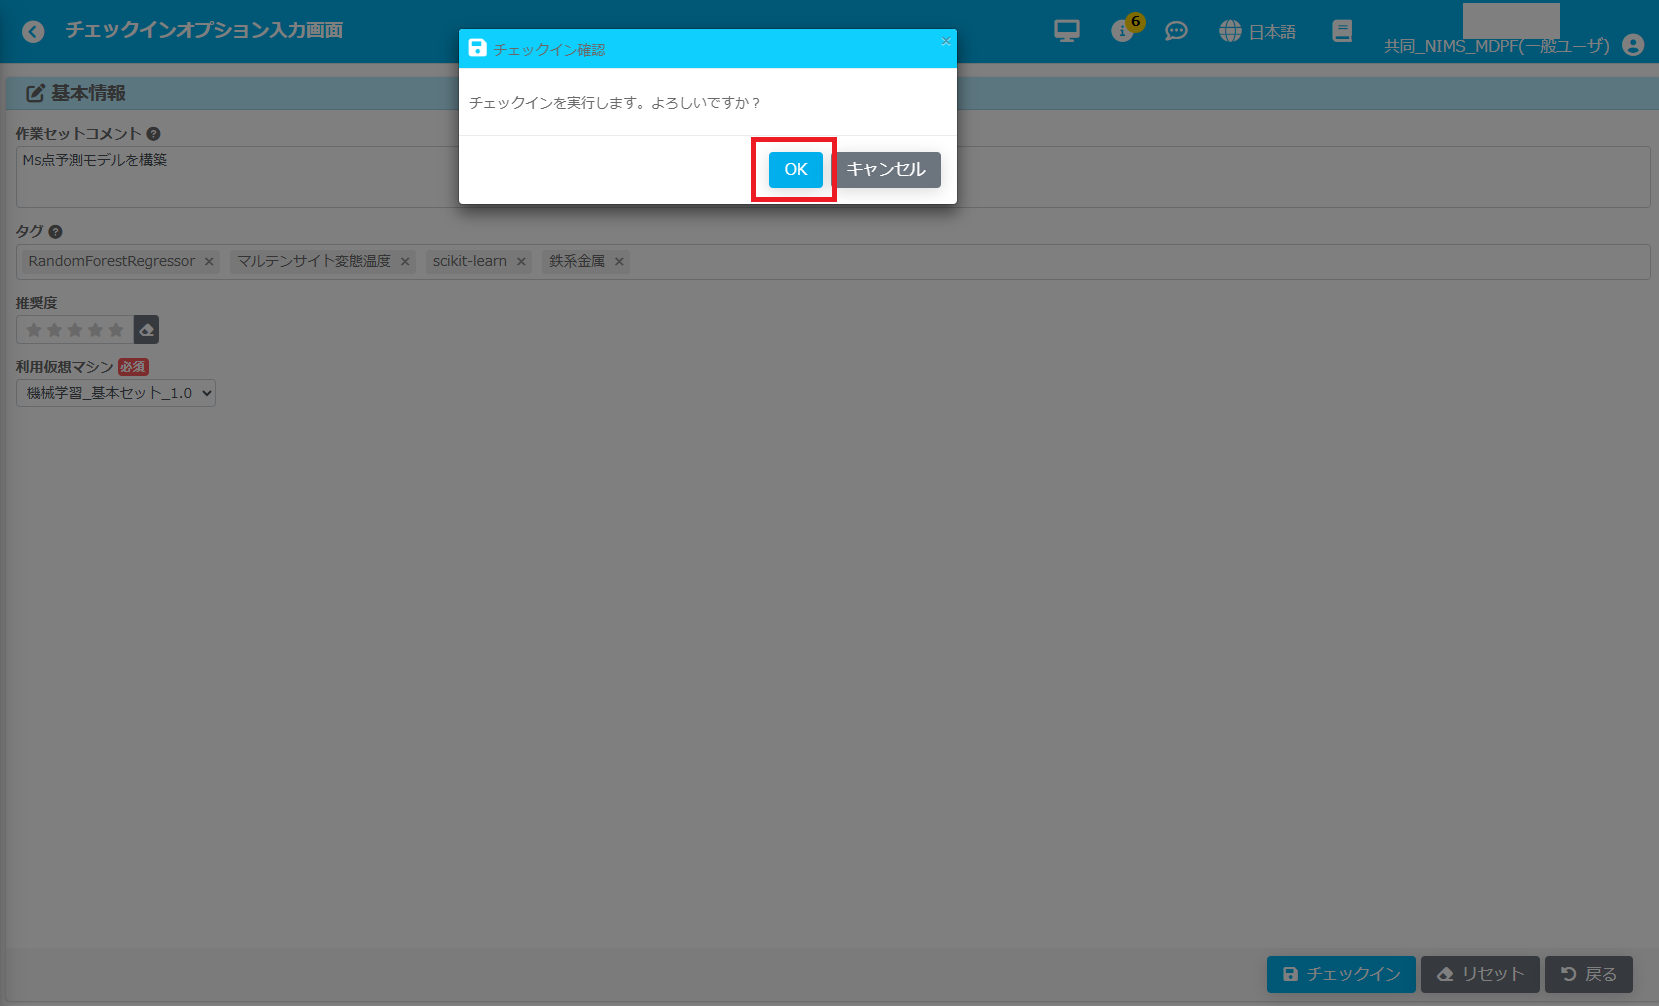The width and height of the screenshot is (1659, 1006).
Task: Open the monitor display icon in header
Action: [1066, 31]
